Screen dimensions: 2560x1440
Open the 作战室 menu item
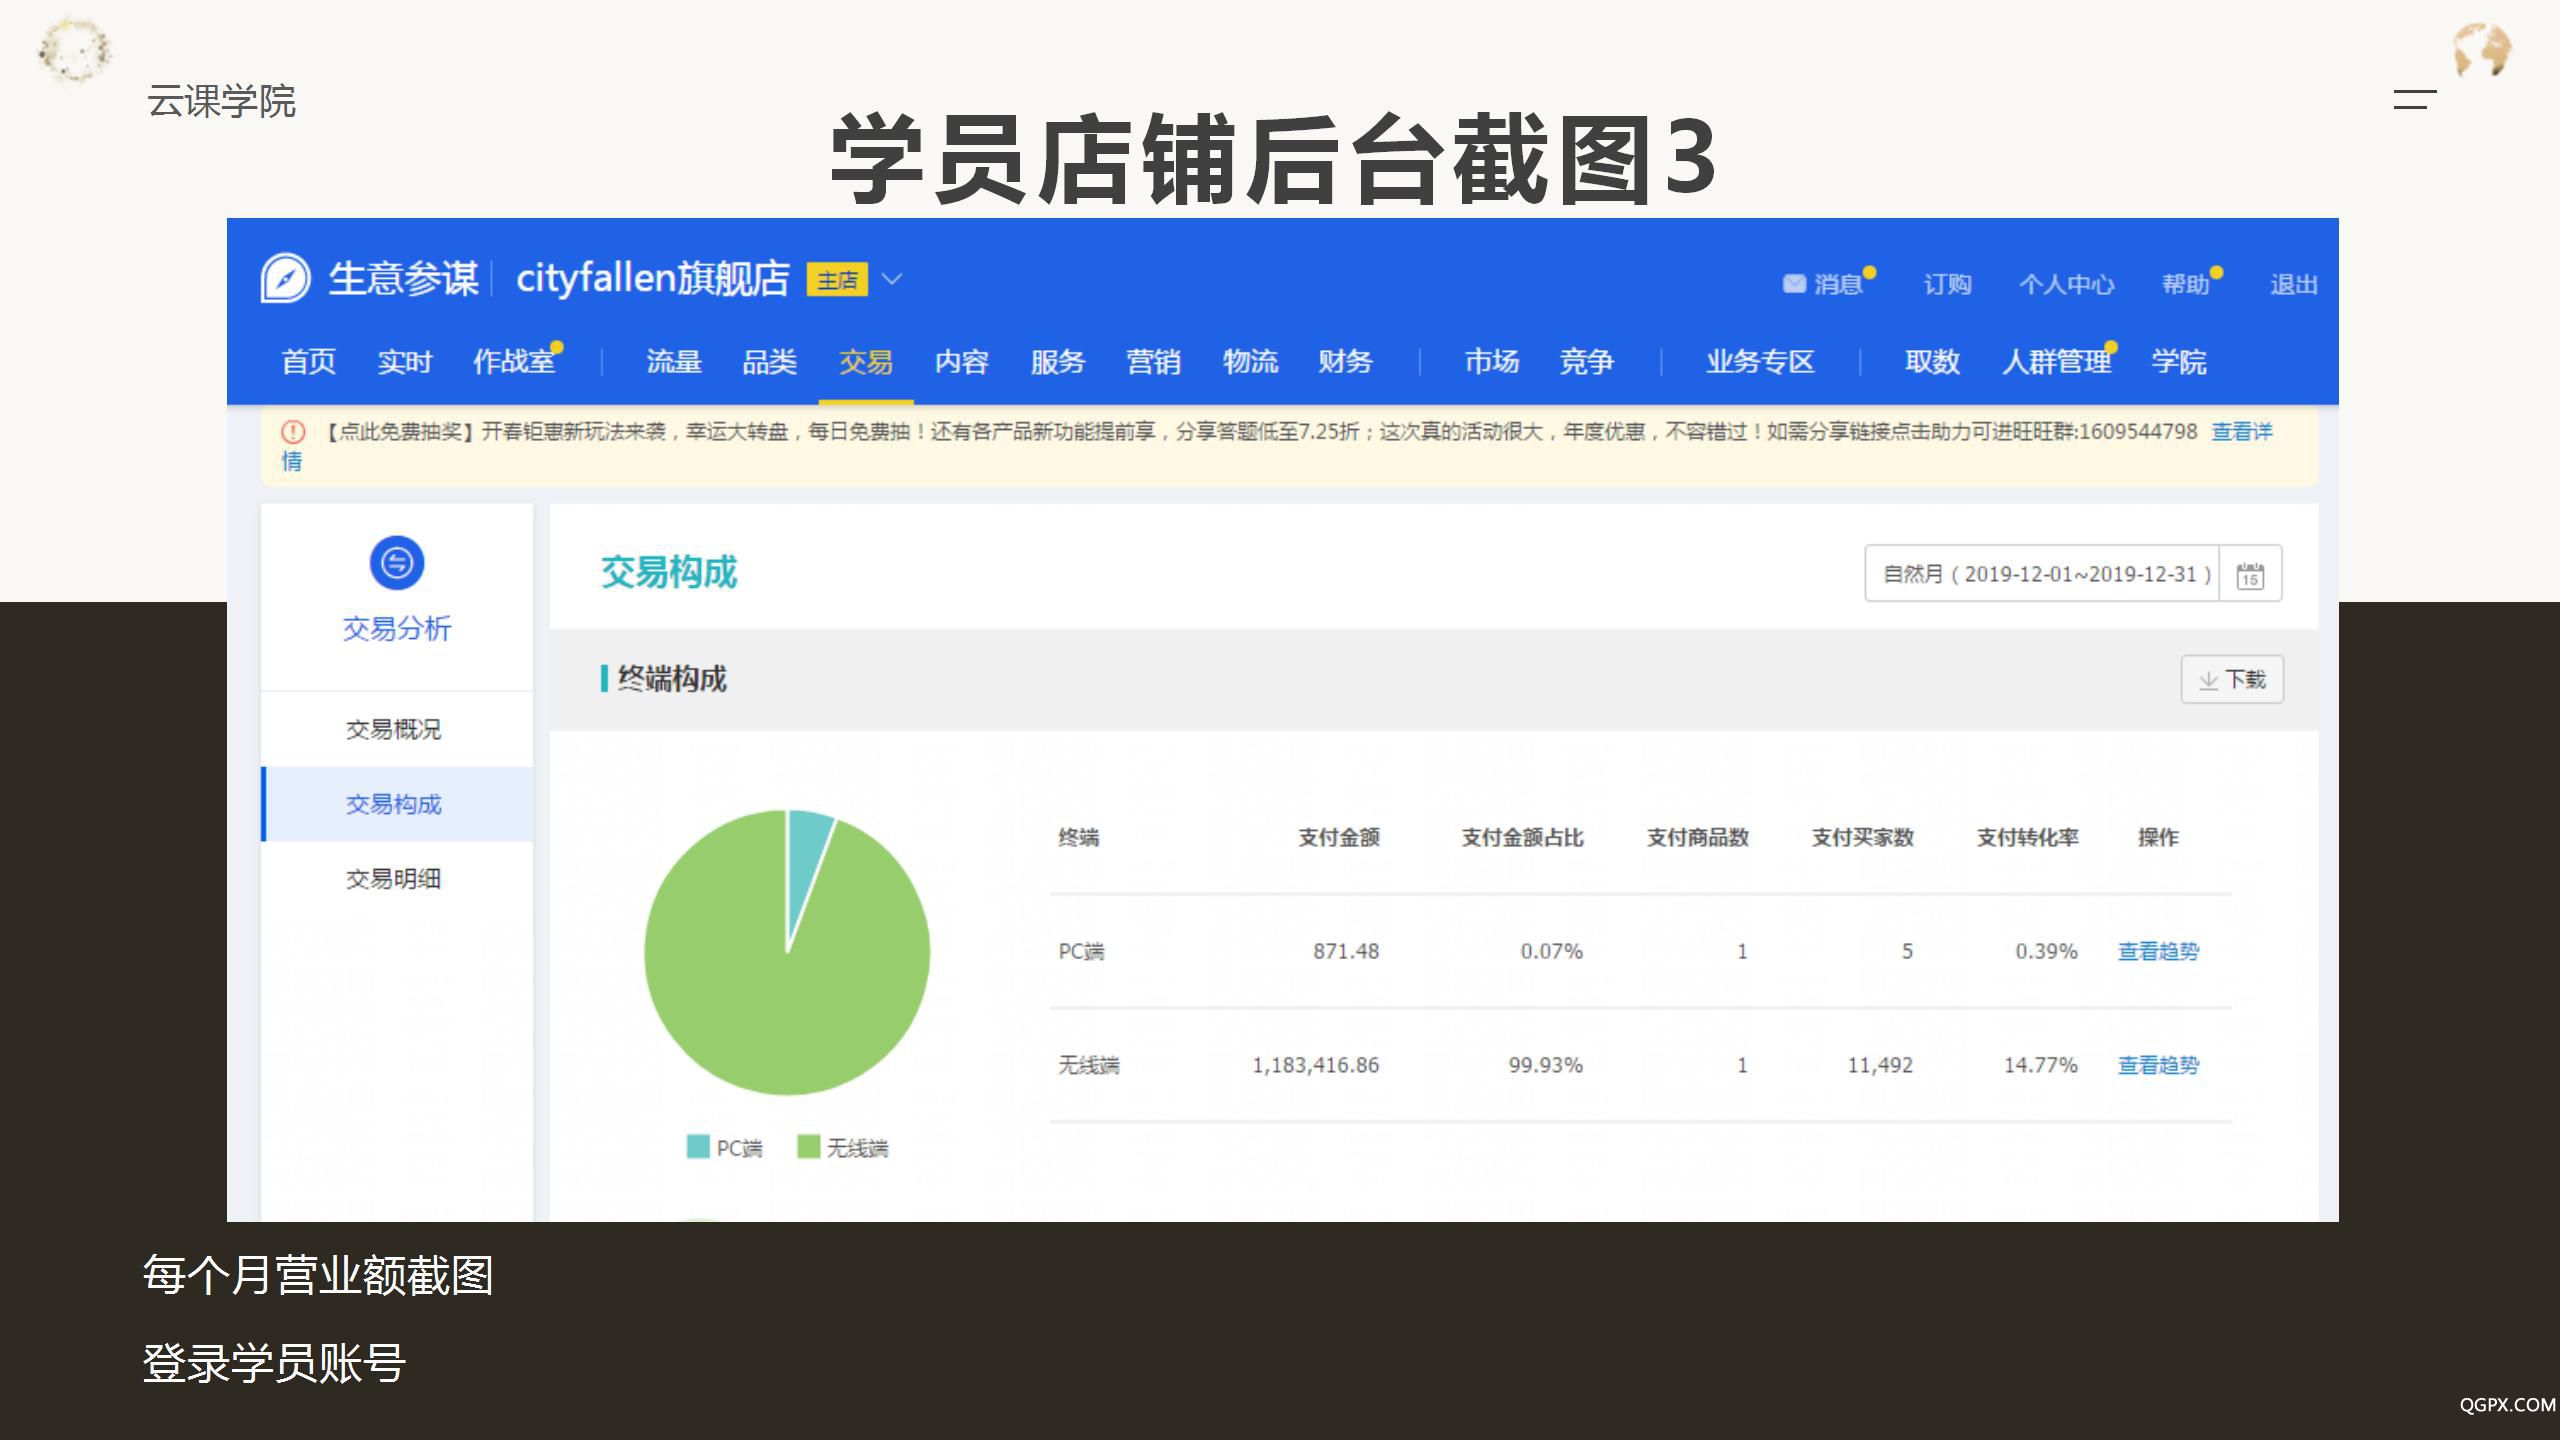513,361
